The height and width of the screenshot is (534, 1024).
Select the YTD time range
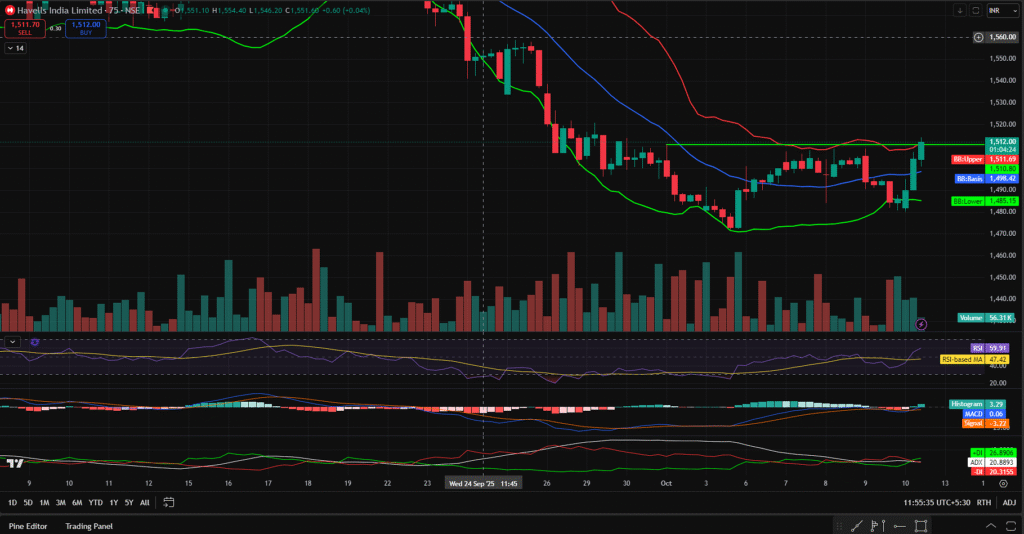pos(95,502)
